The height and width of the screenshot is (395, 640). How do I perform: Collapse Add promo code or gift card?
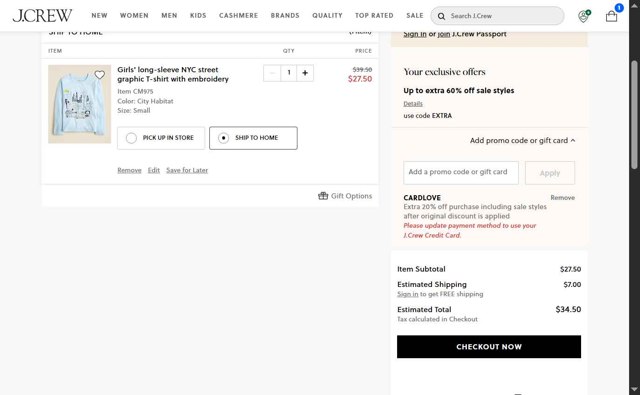coord(522,140)
